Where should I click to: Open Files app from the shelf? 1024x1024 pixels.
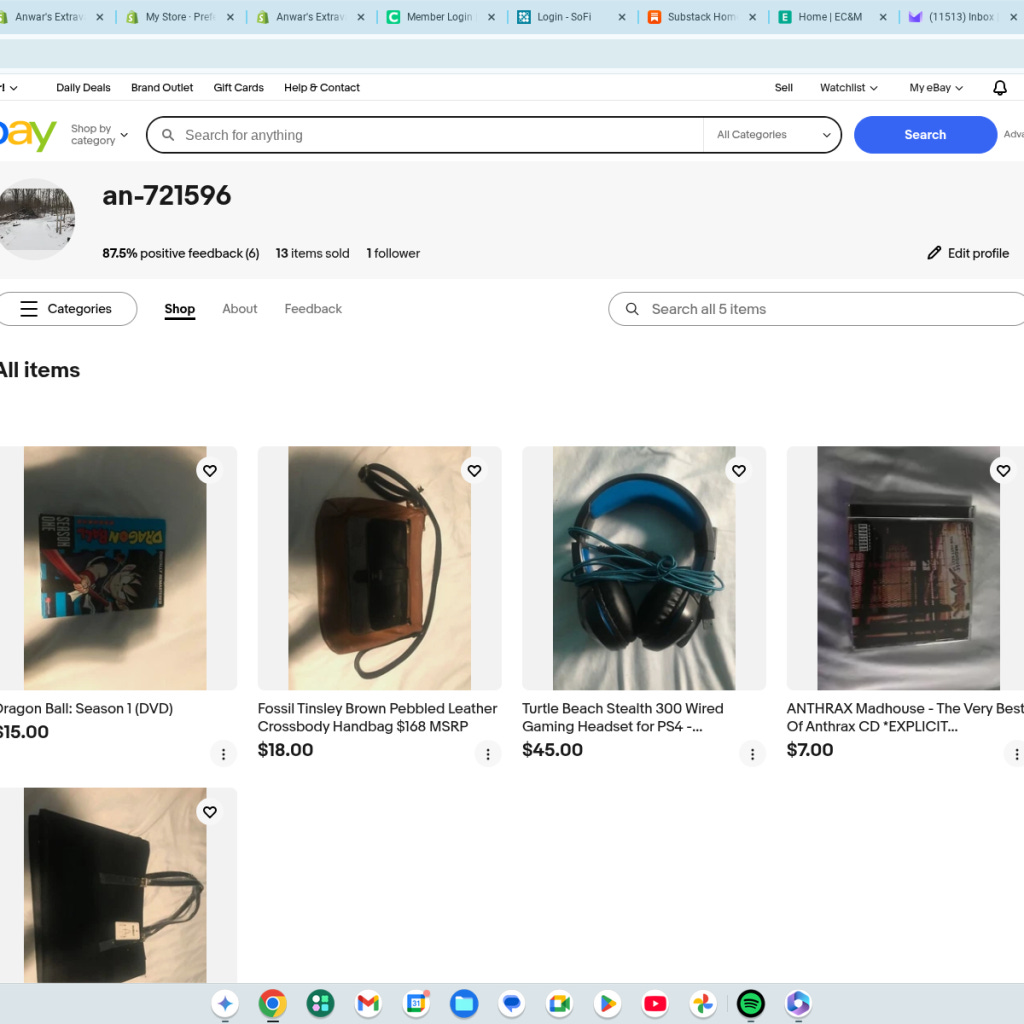(x=464, y=1003)
